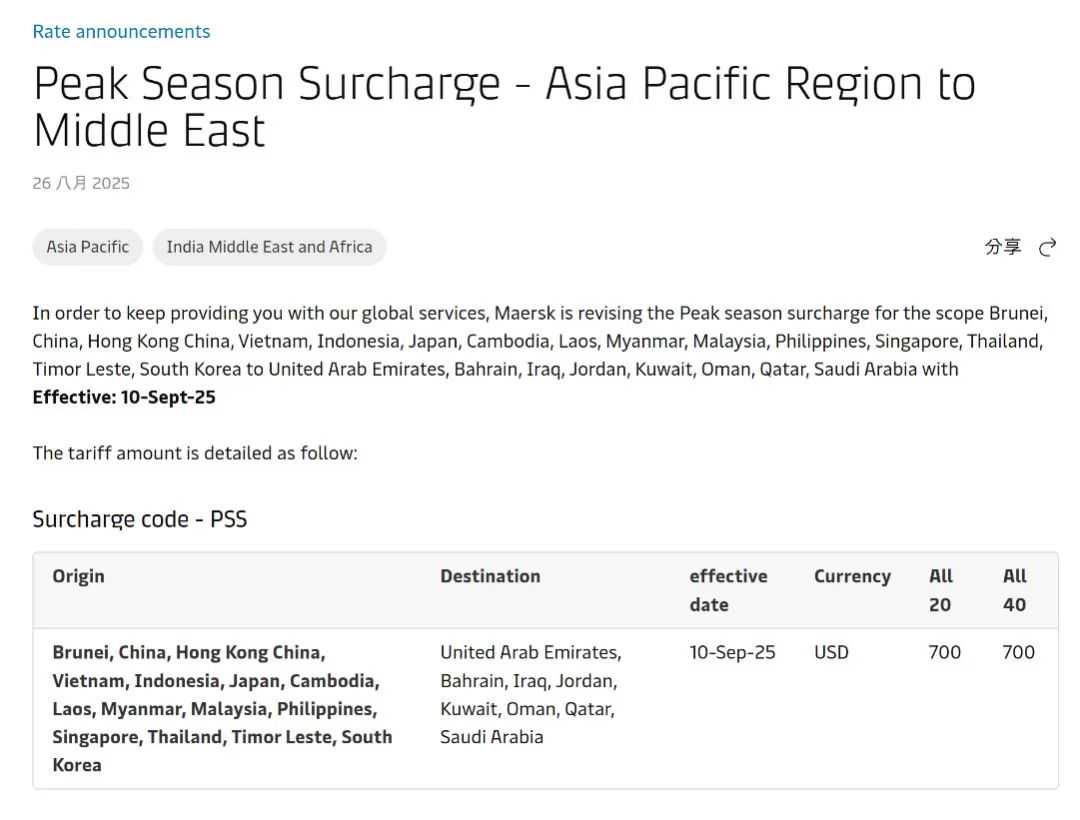Click the origin countries cell starting with Brunei
The height and width of the screenshot is (820, 1080).
[222, 708]
